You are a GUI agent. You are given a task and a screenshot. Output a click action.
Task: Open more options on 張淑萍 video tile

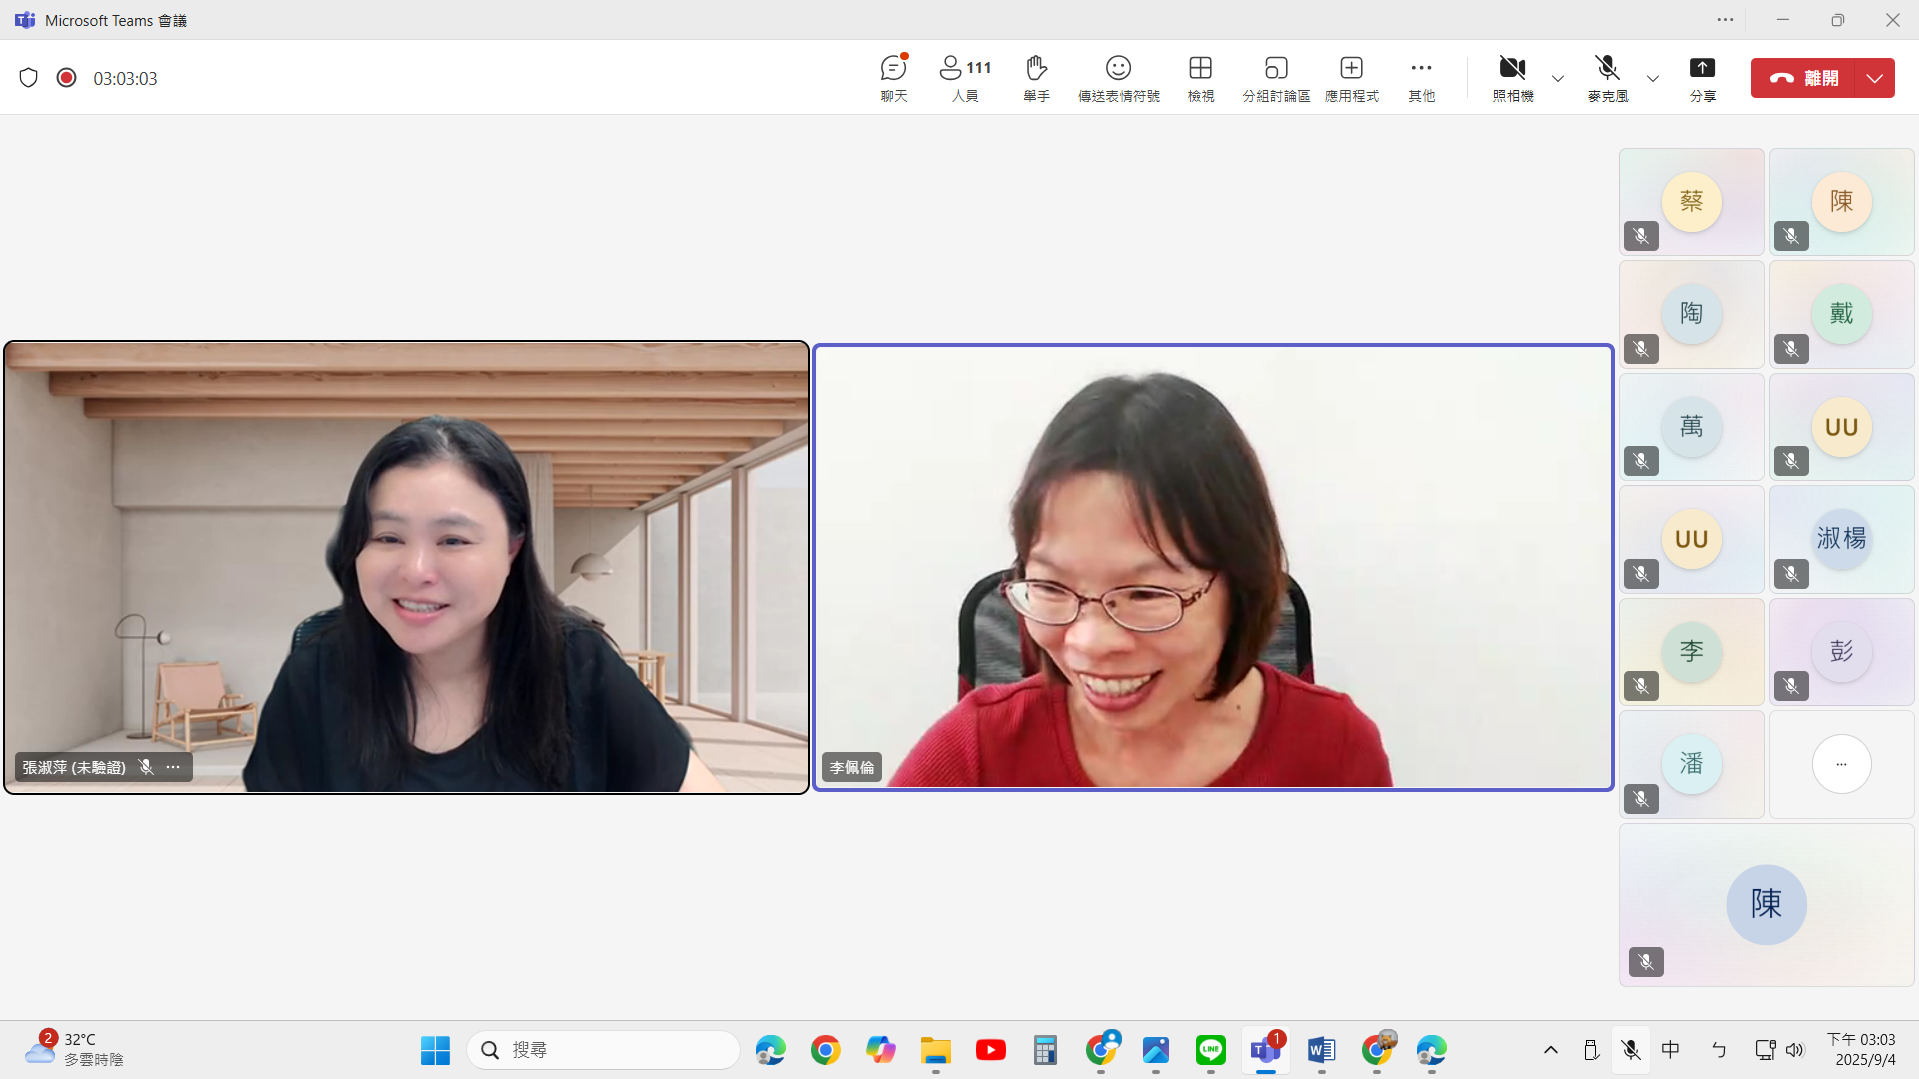[x=173, y=767]
